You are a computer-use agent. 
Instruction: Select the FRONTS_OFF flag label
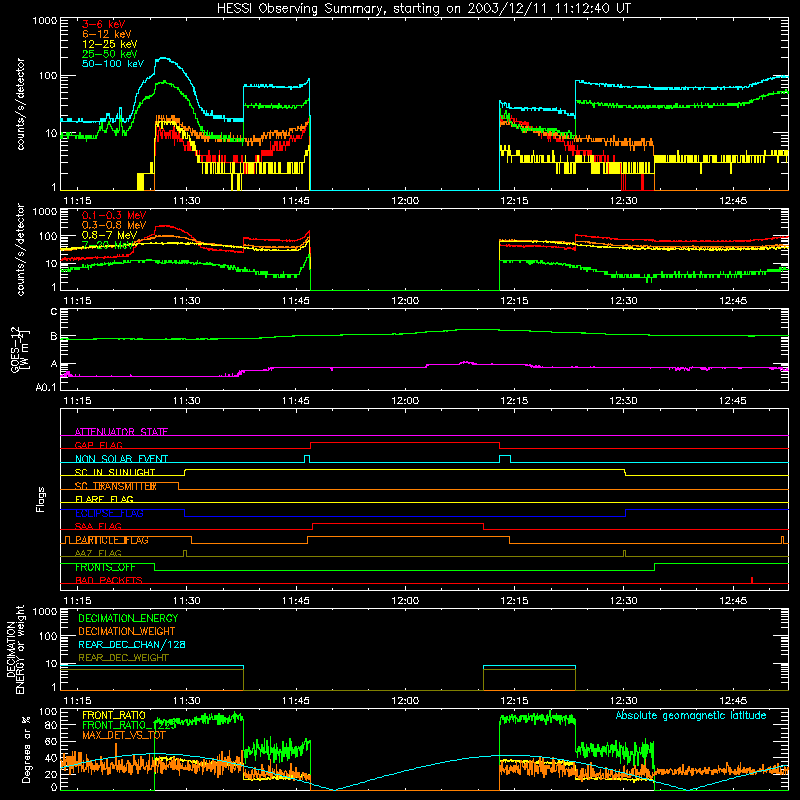coord(105,567)
